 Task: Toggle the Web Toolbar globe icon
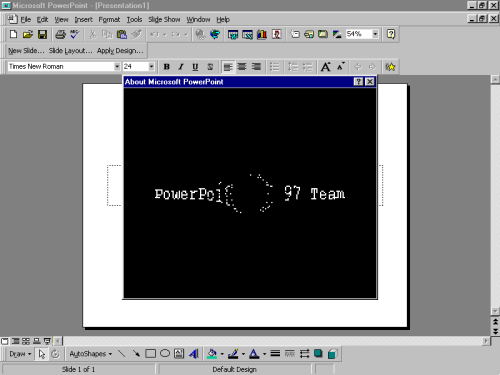point(215,34)
